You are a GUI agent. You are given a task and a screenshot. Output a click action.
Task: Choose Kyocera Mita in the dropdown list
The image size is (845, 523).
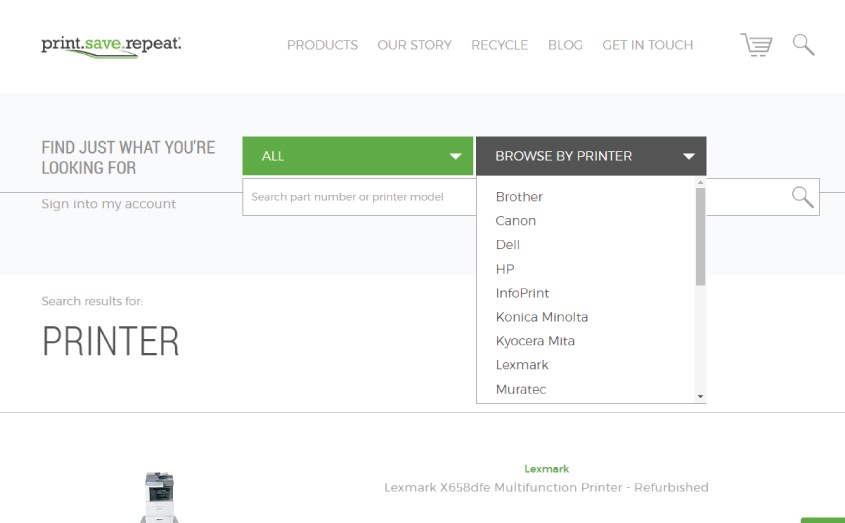[x=535, y=341]
